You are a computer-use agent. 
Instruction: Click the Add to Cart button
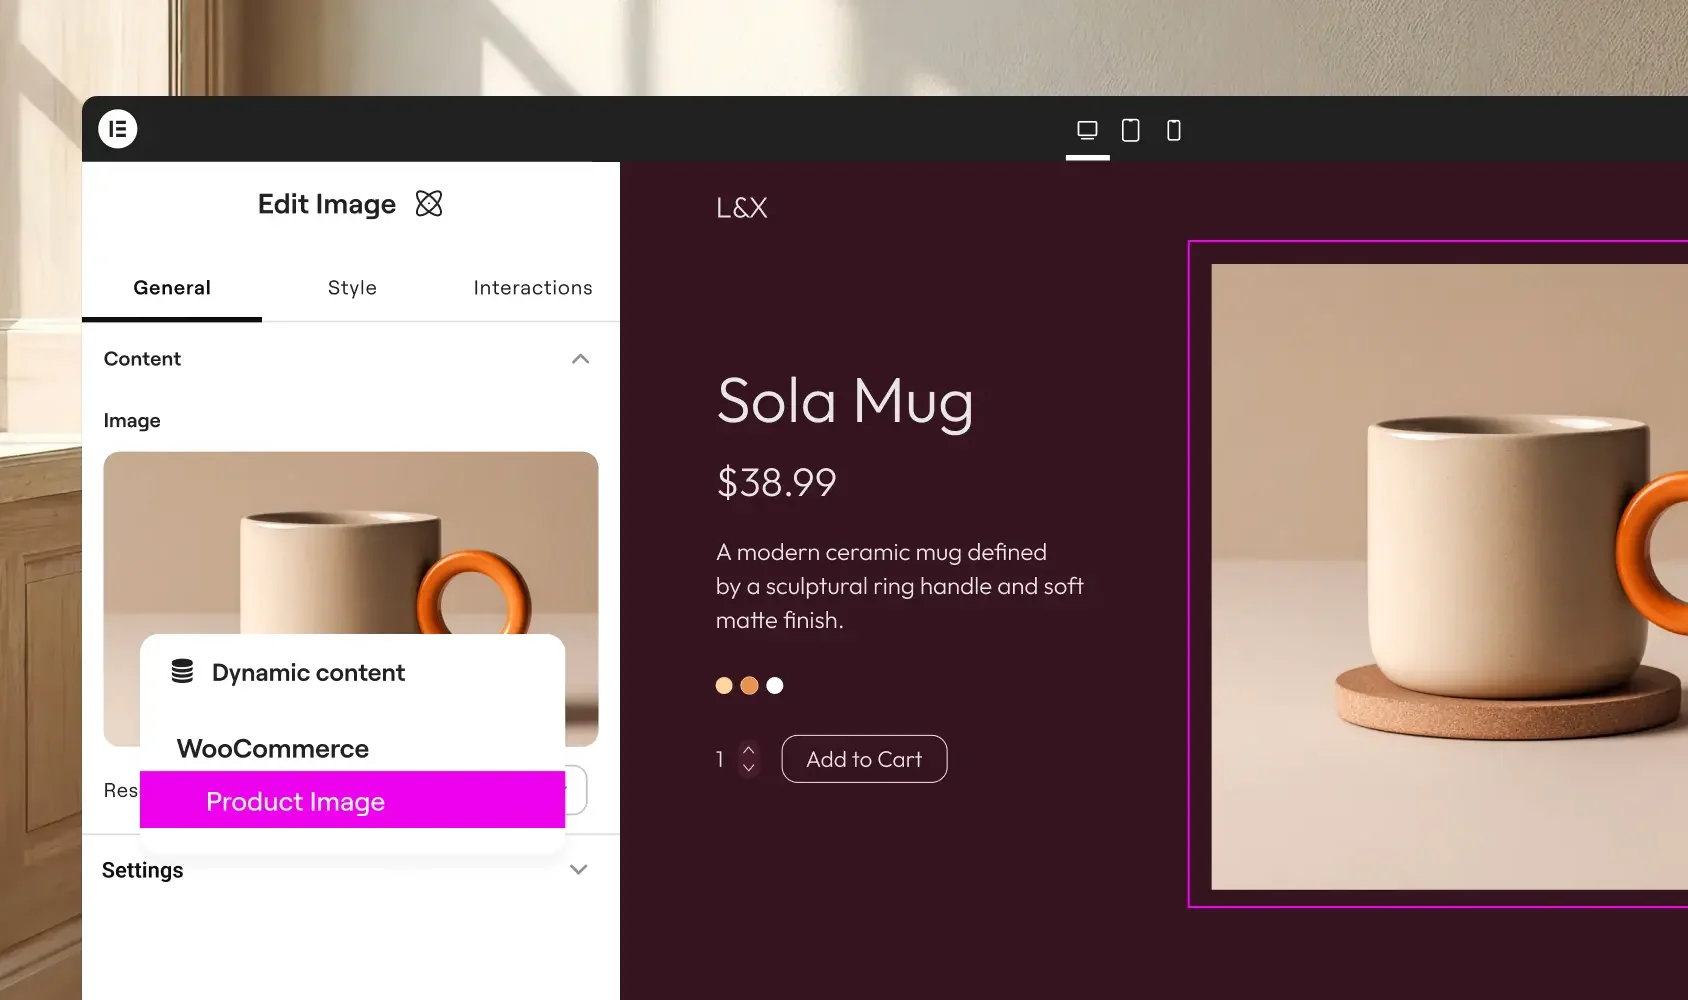864,759
